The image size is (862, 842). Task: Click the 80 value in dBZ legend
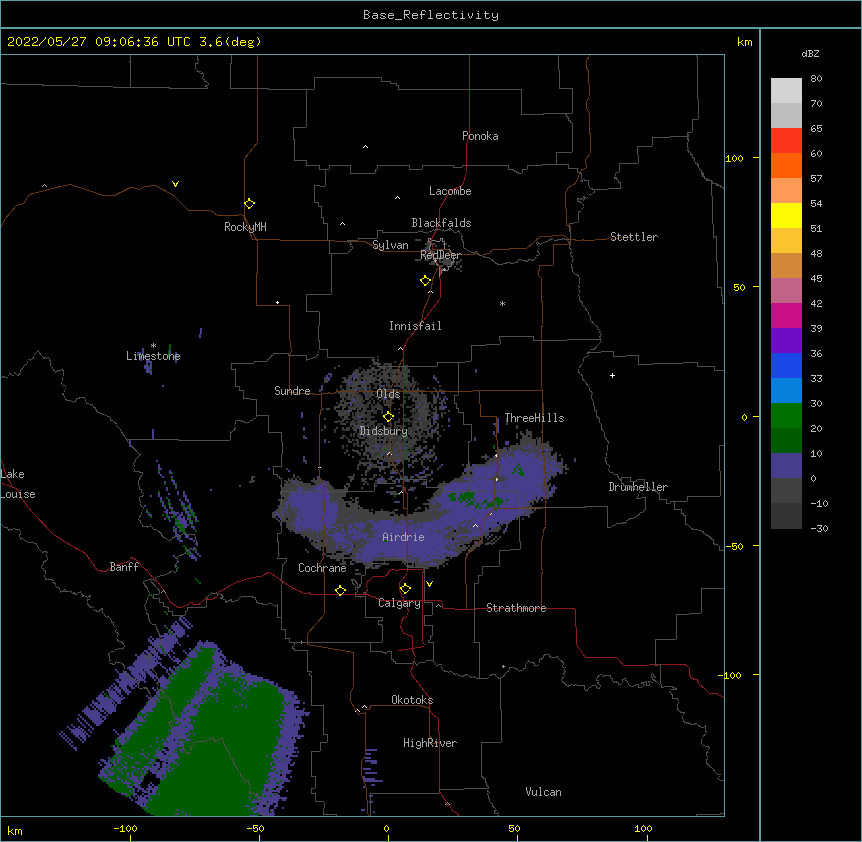tap(816, 79)
